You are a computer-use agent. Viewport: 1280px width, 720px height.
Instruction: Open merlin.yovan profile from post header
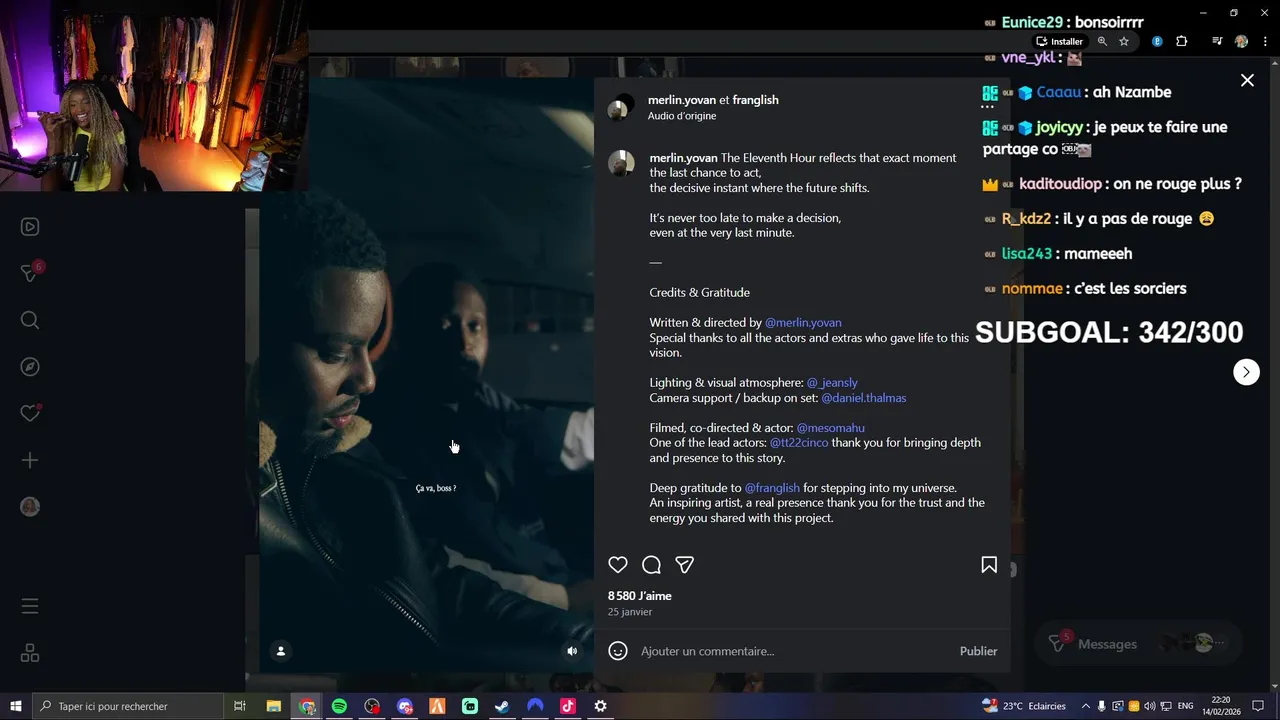[681, 100]
